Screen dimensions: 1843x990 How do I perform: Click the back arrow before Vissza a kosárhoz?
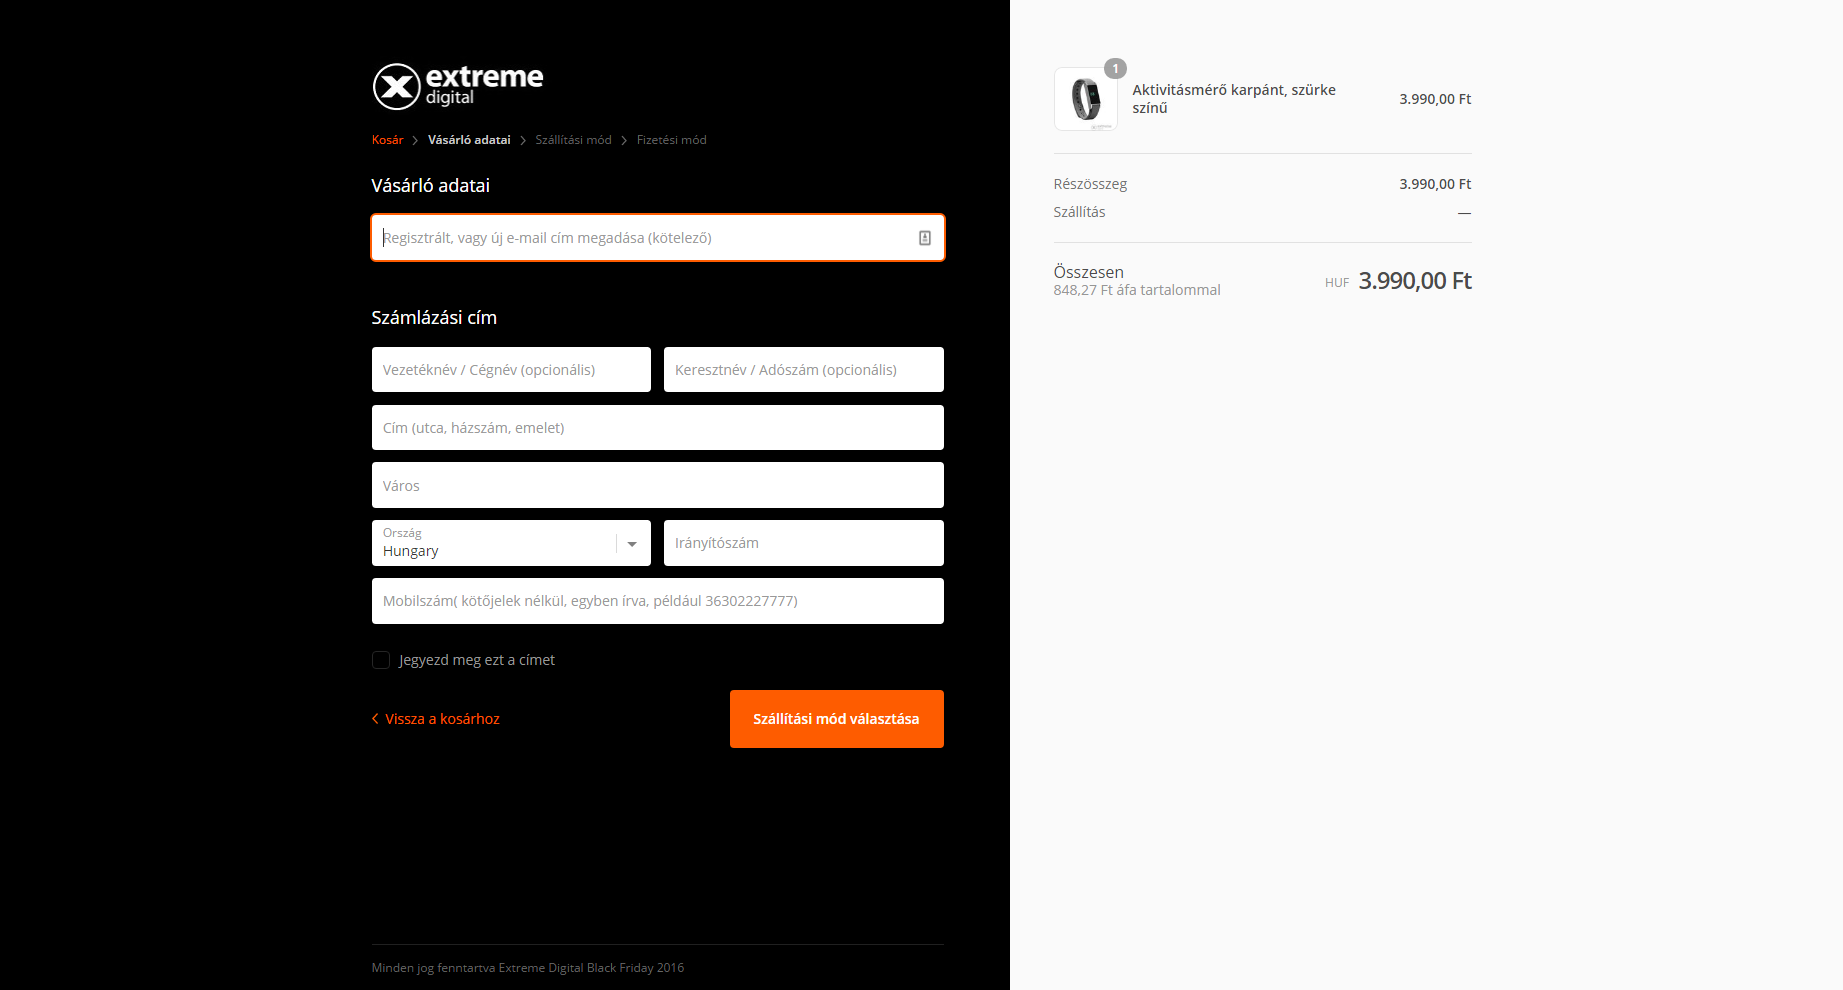click(x=375, y=719)
